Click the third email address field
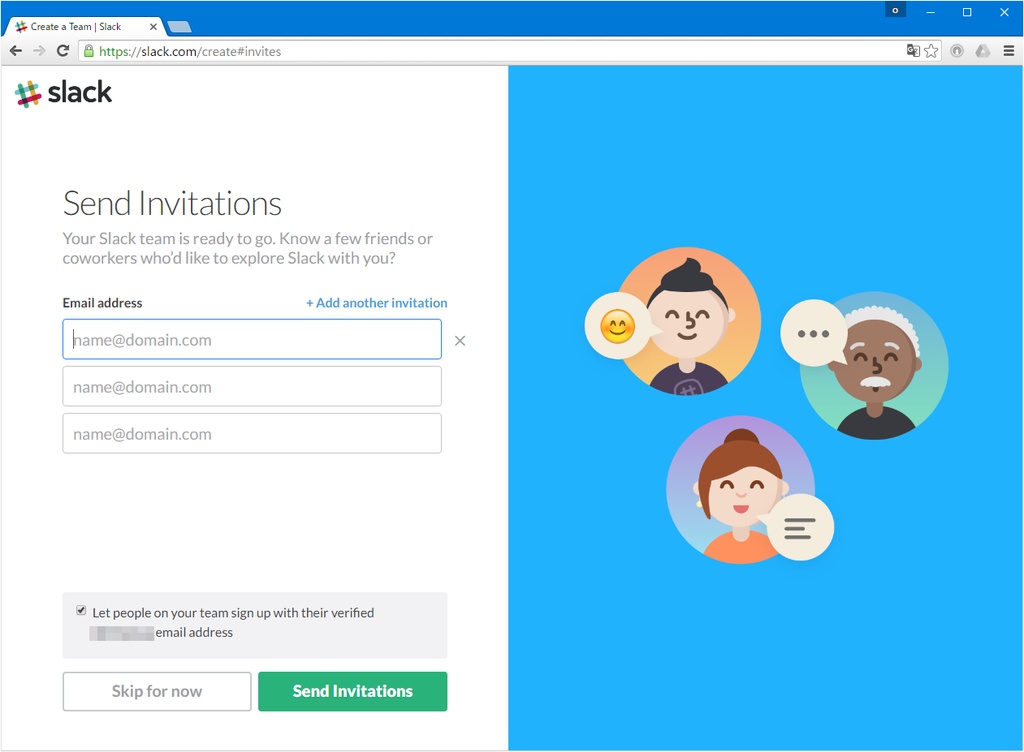The image size is (1024, 752). (x=252, y=433)
